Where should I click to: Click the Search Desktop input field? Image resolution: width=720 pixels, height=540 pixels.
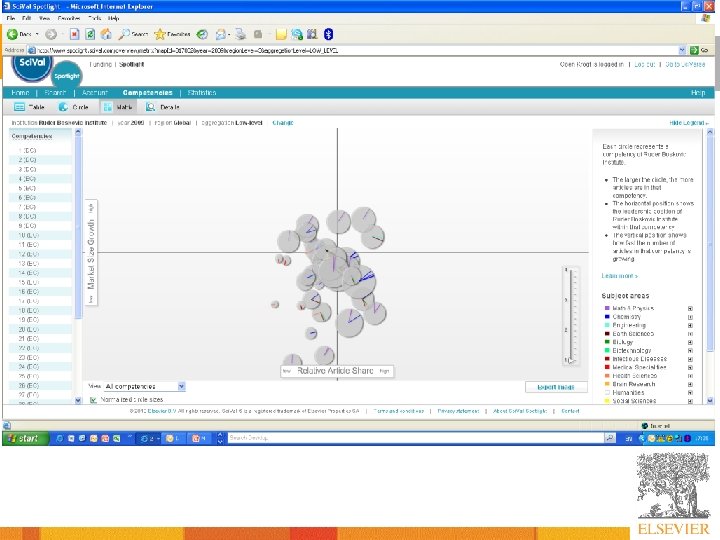[x=416, y=438]
